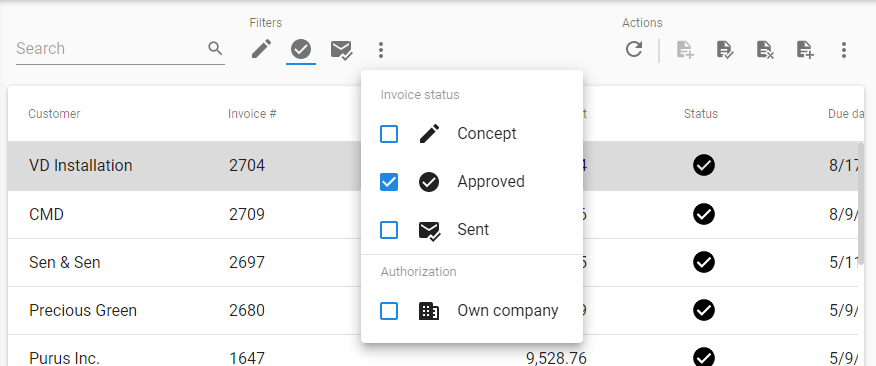Click the envelope icon beside Sent
The width and height of the screenshot is (876, 366).
(430, 231)
